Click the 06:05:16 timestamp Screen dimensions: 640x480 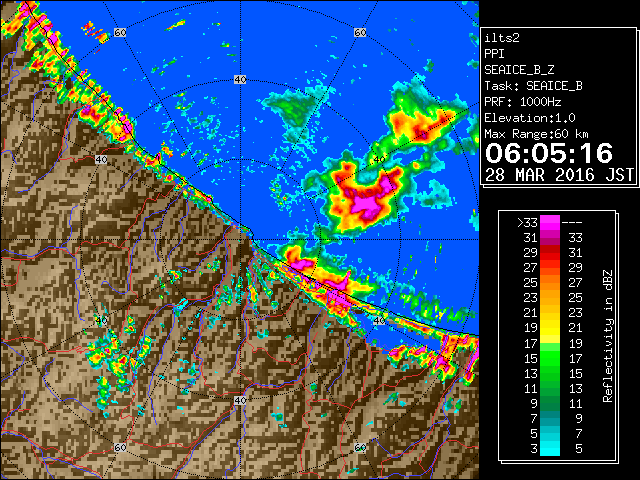(x=549, y=153)
